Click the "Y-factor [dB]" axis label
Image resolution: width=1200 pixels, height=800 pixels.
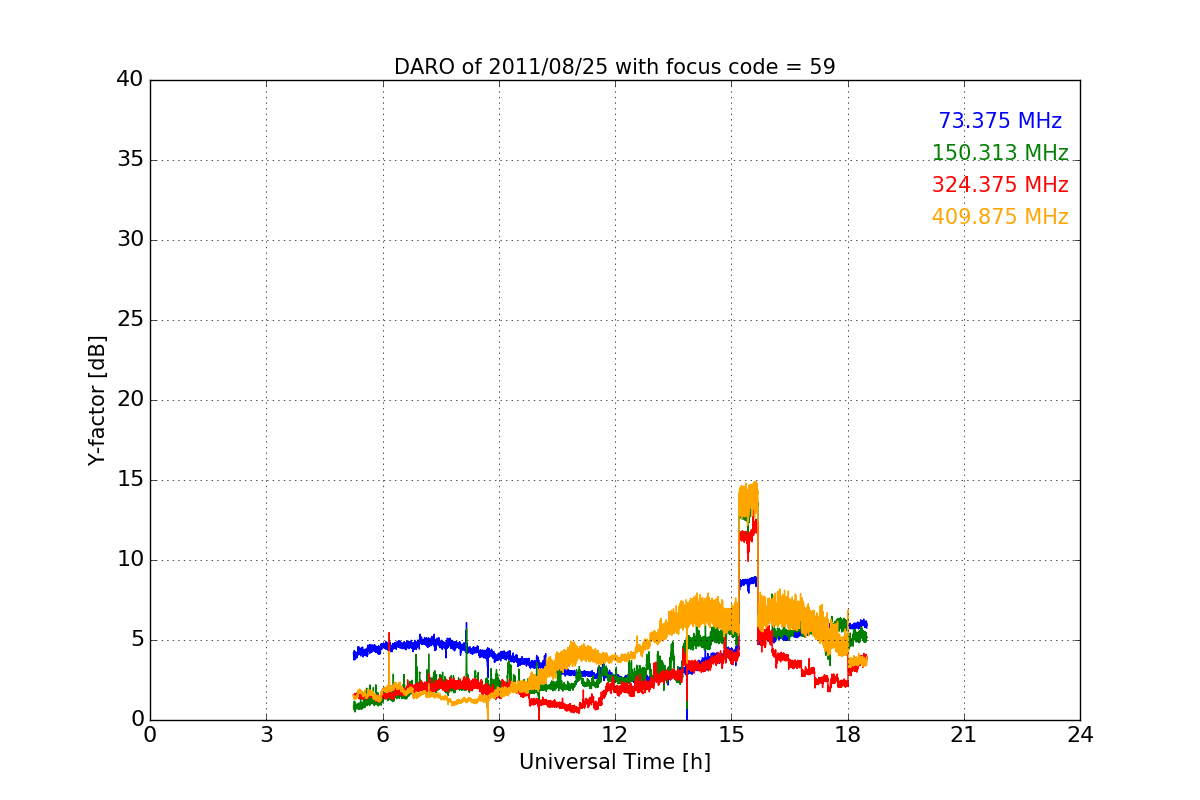pyautogui.click(x=97, y=400)
